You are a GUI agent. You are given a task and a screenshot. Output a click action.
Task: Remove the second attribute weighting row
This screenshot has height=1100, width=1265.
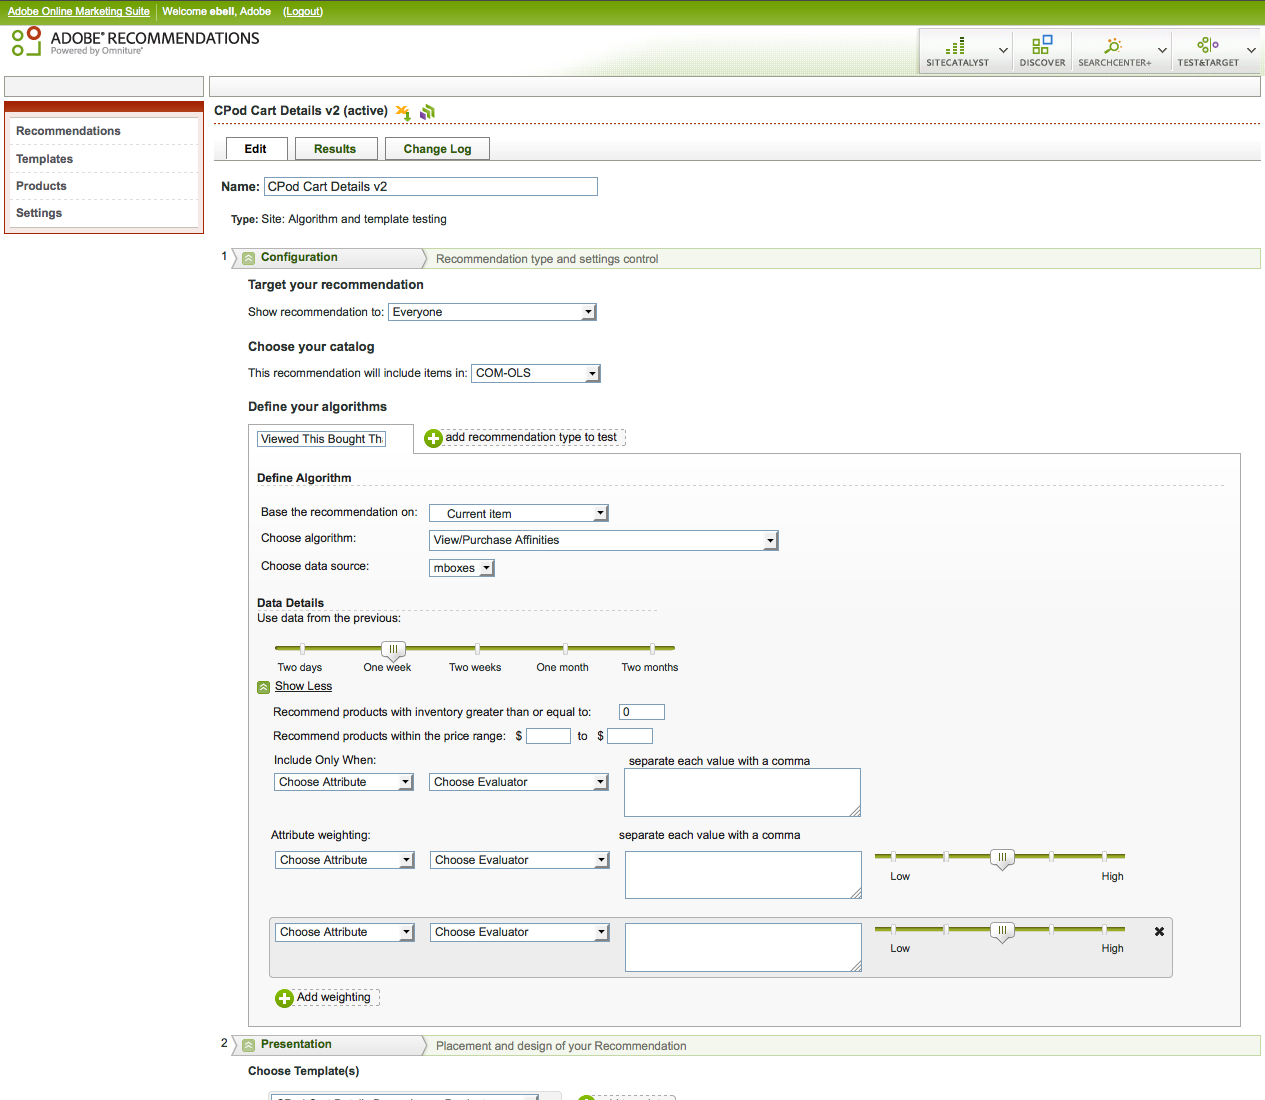(1159, 932)
